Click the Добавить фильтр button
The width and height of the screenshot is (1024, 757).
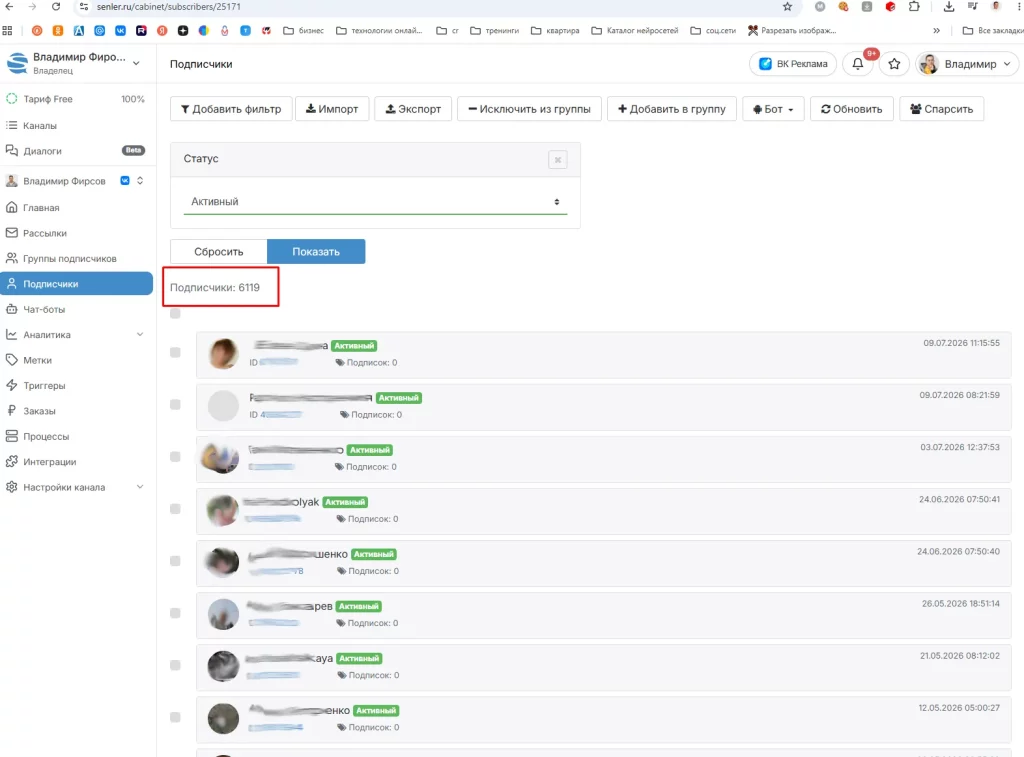[x=231, y=109]
